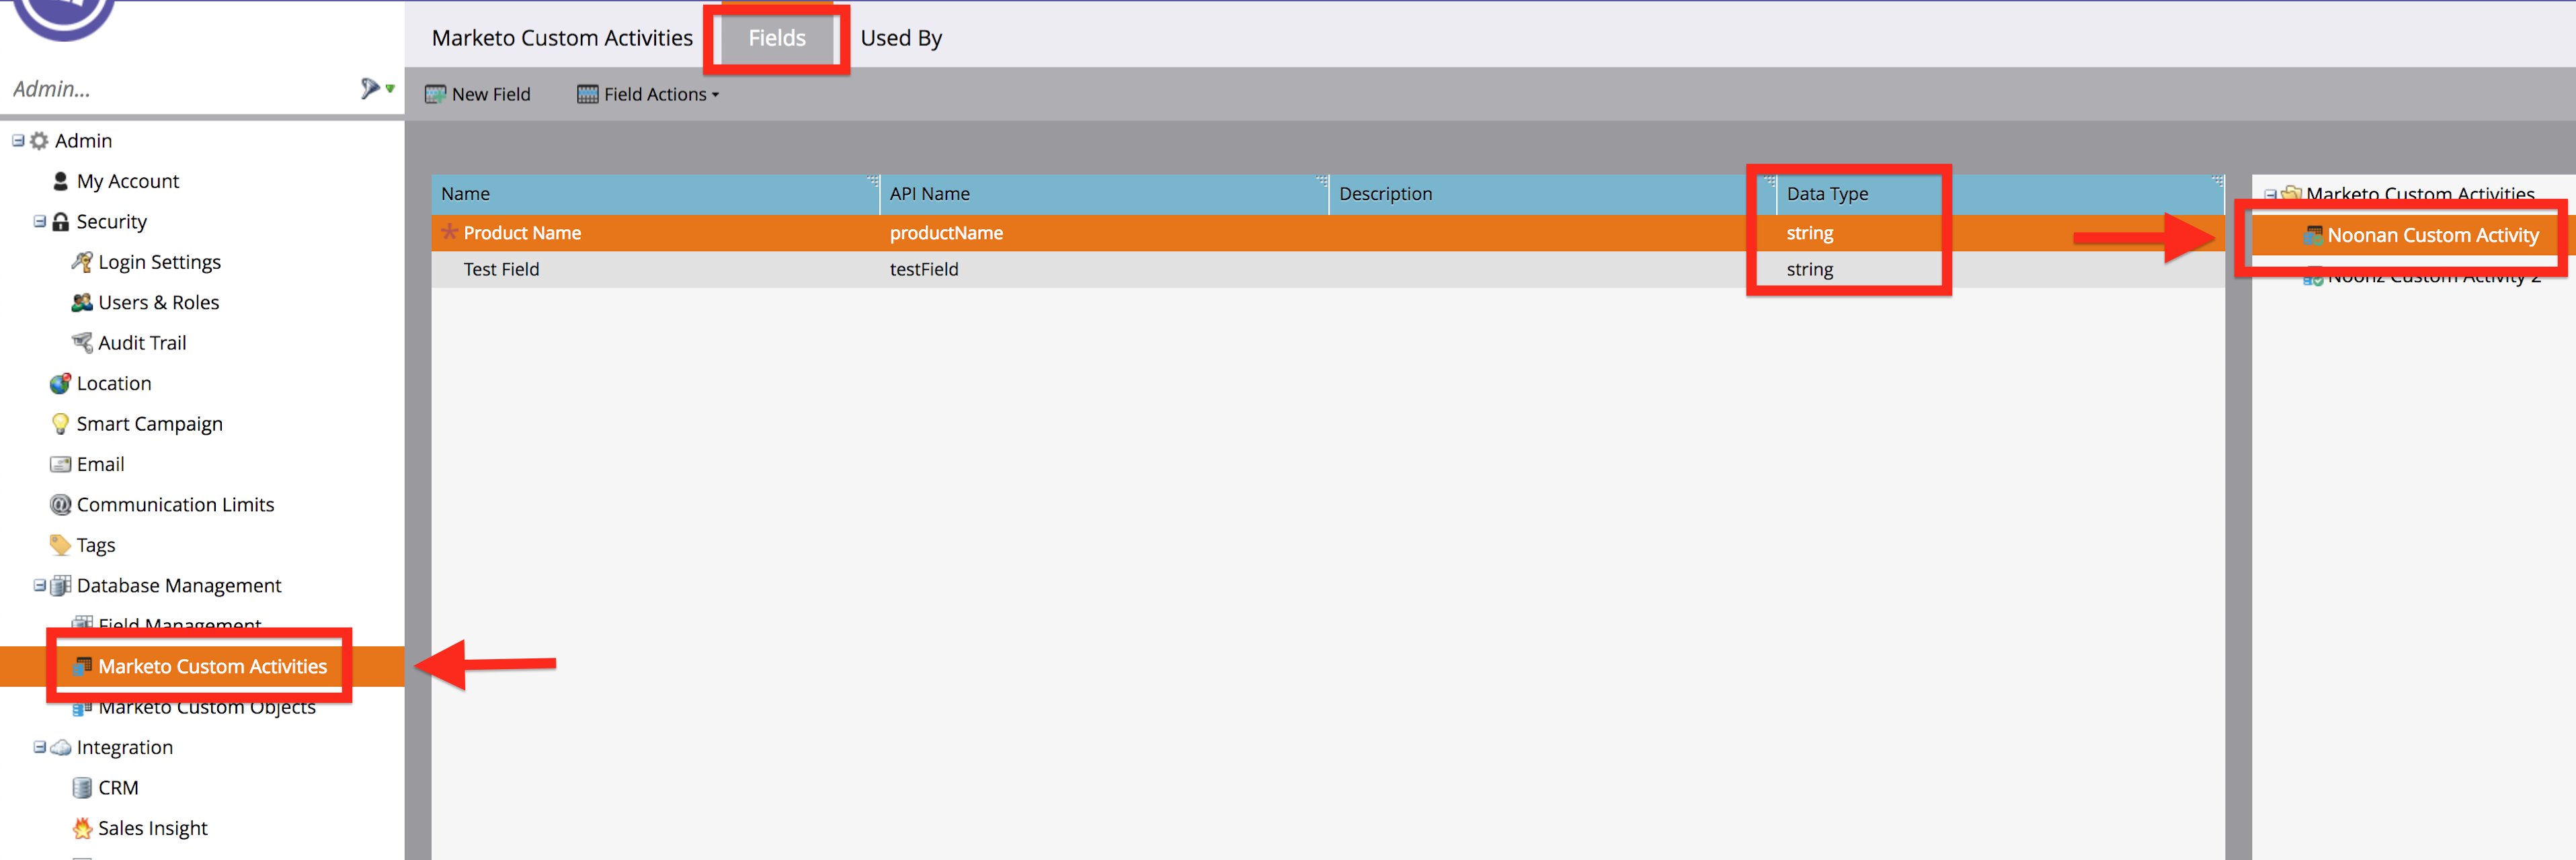2576x860 pixels.
Task: Open the Field Actions dropdown
Action: (648, 93)
